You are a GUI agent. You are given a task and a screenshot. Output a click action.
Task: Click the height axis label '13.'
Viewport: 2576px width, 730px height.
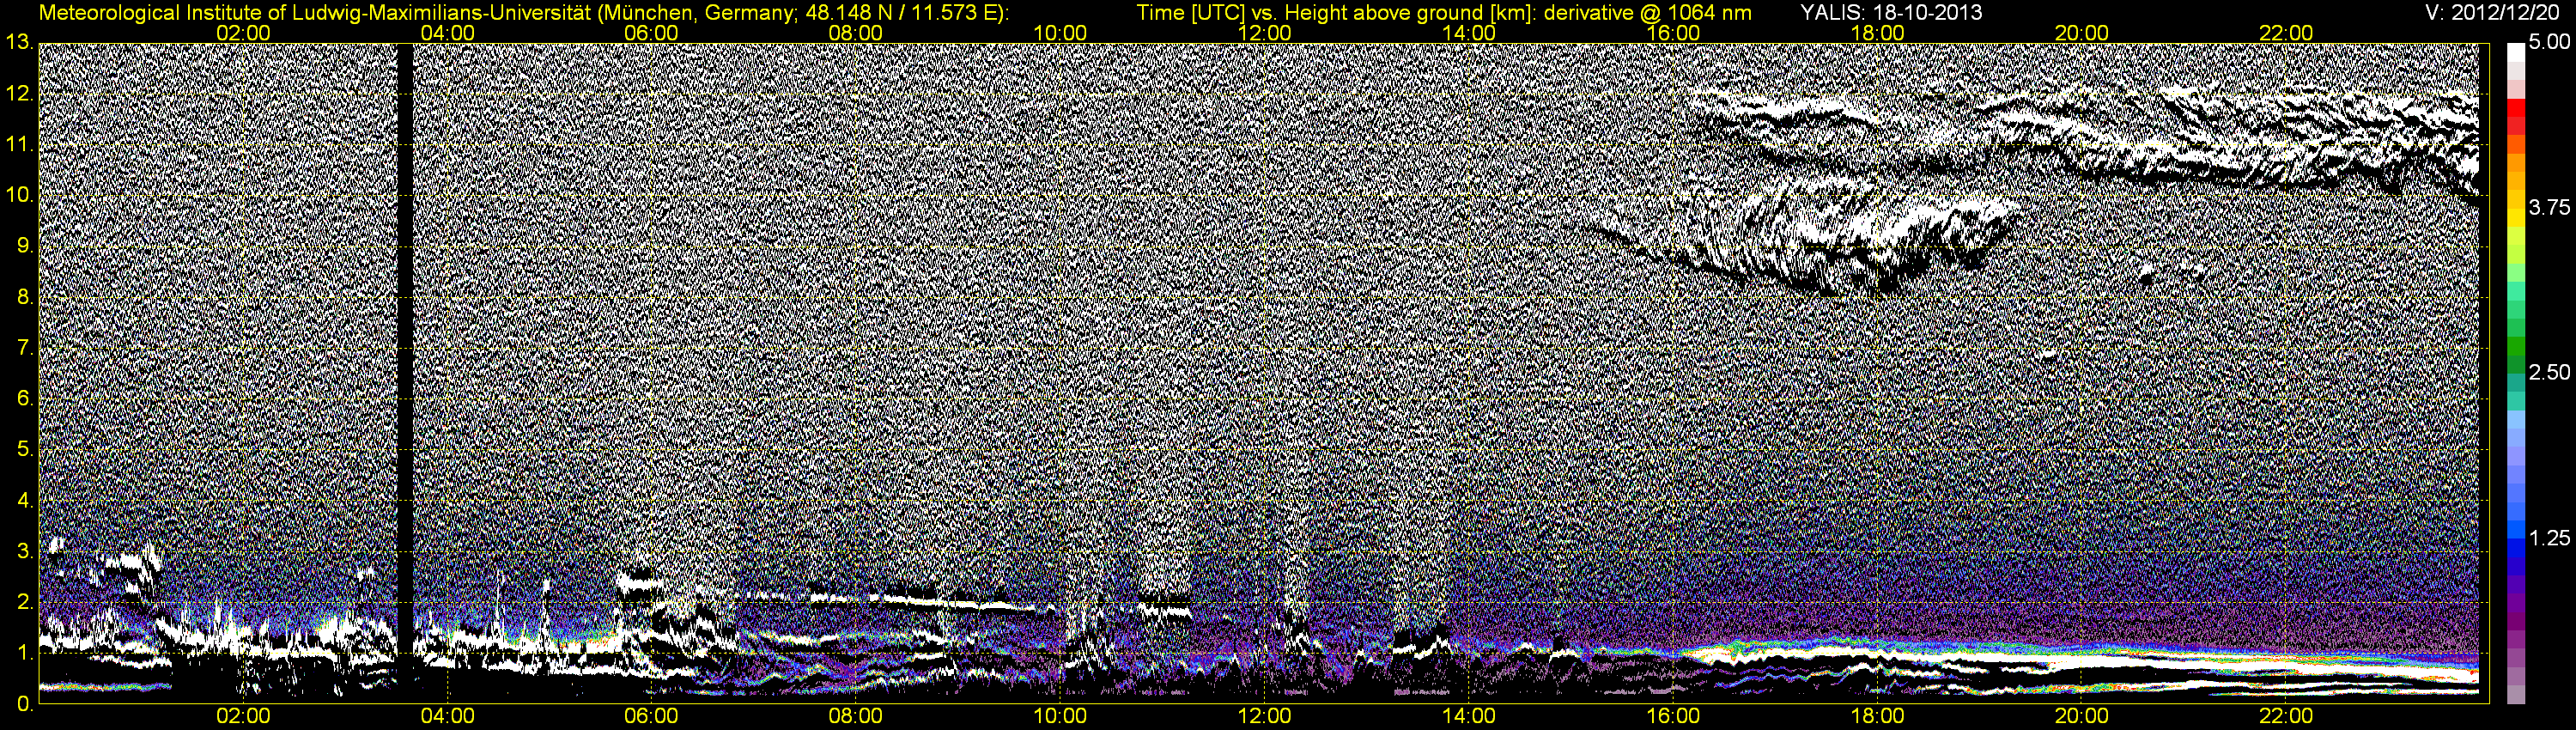coord(18,43)
